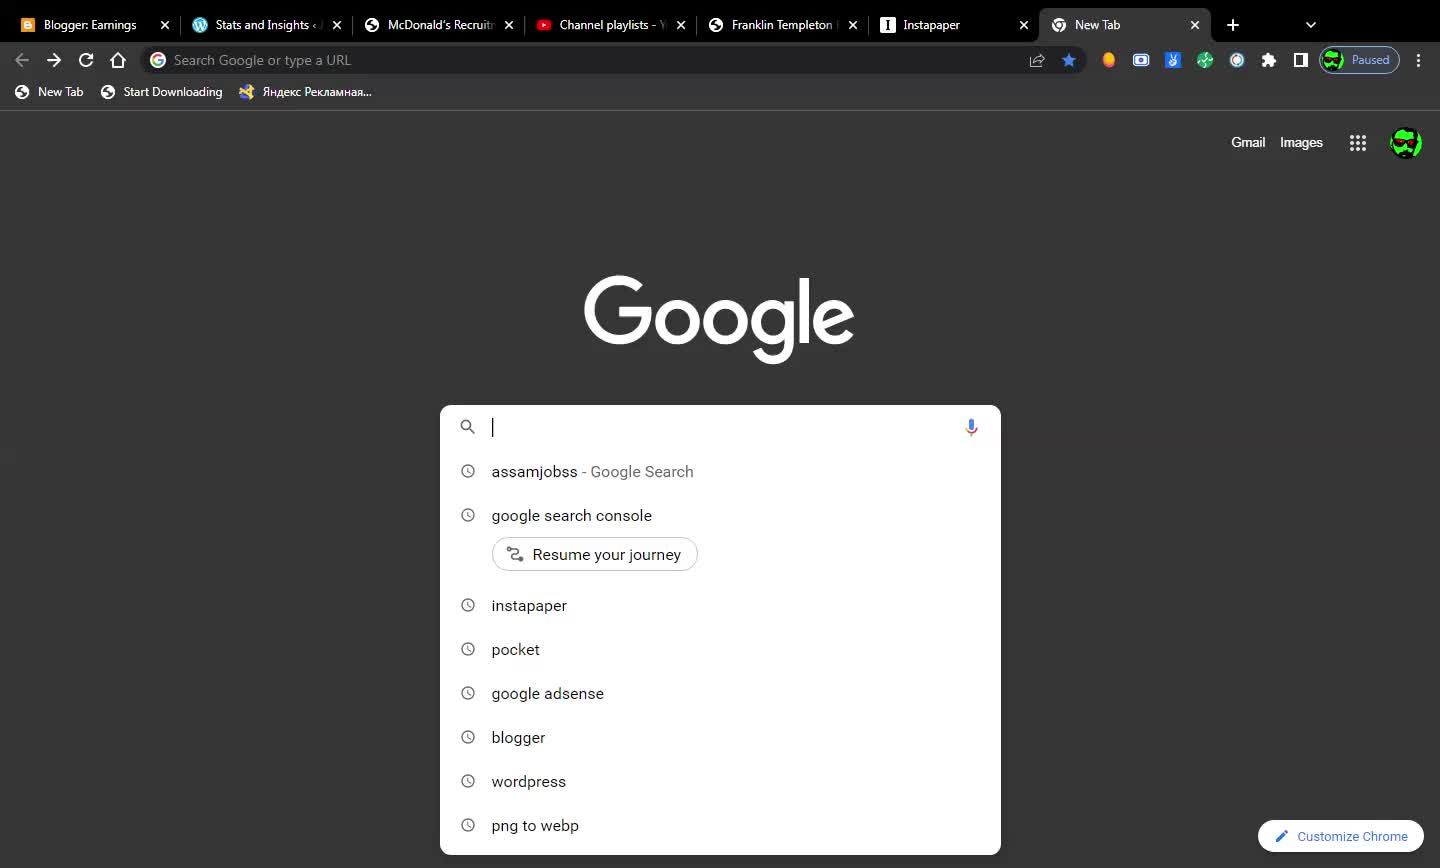Close the Blogger: Earnings tab

coord(165,25)
